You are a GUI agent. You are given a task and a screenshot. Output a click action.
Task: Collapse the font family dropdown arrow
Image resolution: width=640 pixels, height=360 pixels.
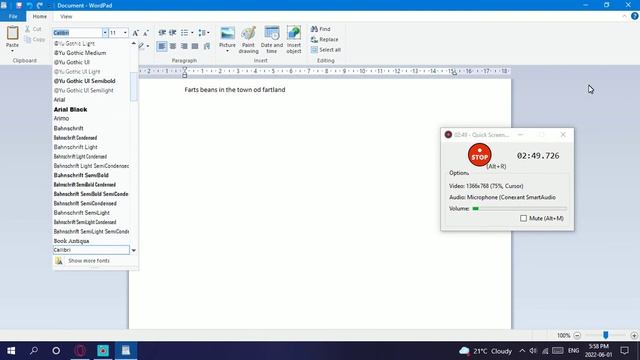coord(105,33)
